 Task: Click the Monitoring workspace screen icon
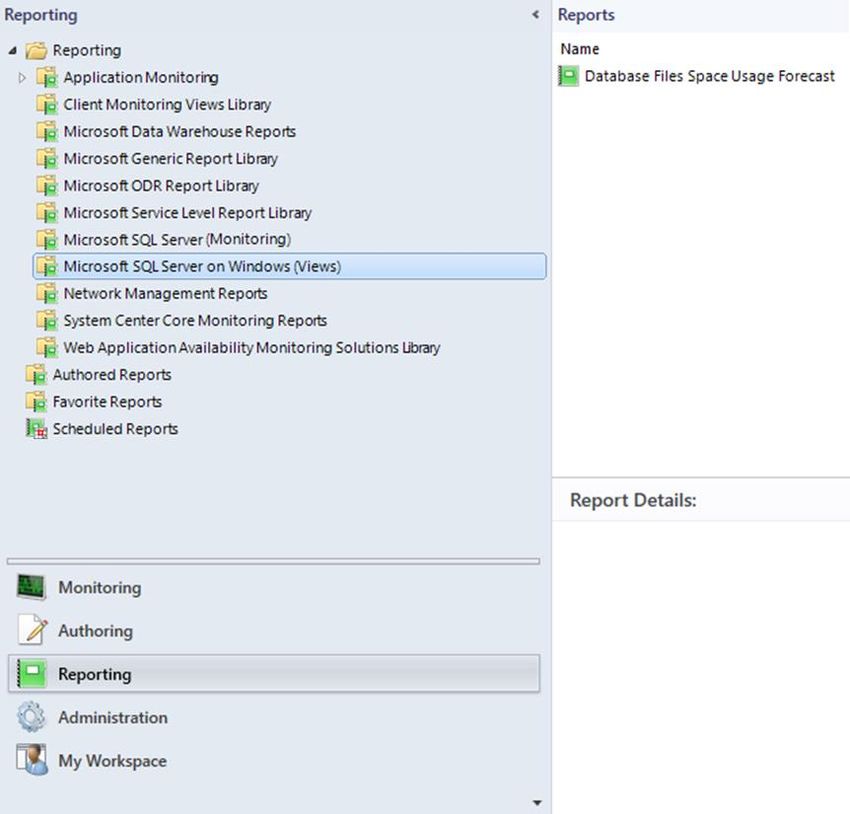point(31,587)
